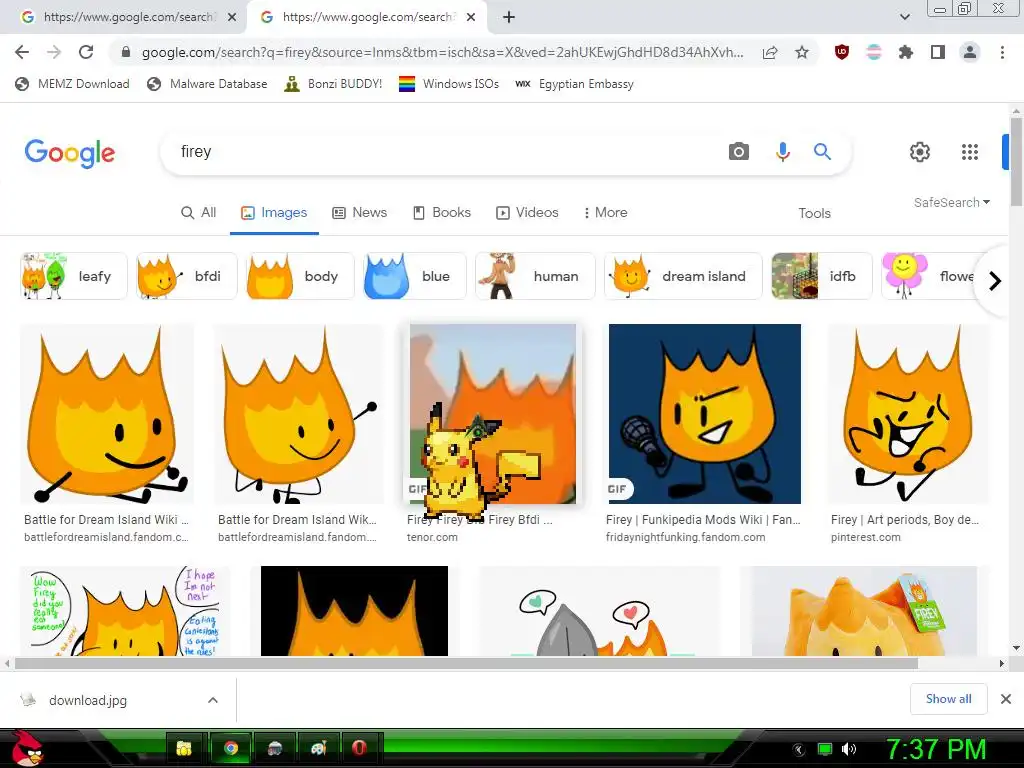Open the Opera taskbar icon
The height and width of the screenshot is (768, 1024).
(360, 748)
